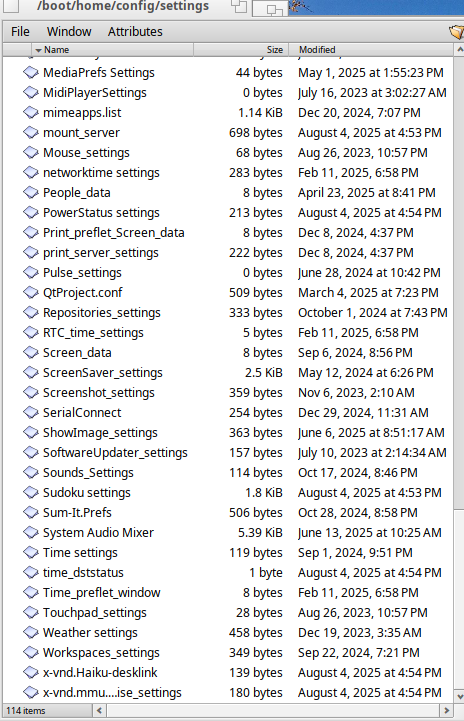Select the Weather settings file icon
464x721 pixels.
click(x=31, y=633)
